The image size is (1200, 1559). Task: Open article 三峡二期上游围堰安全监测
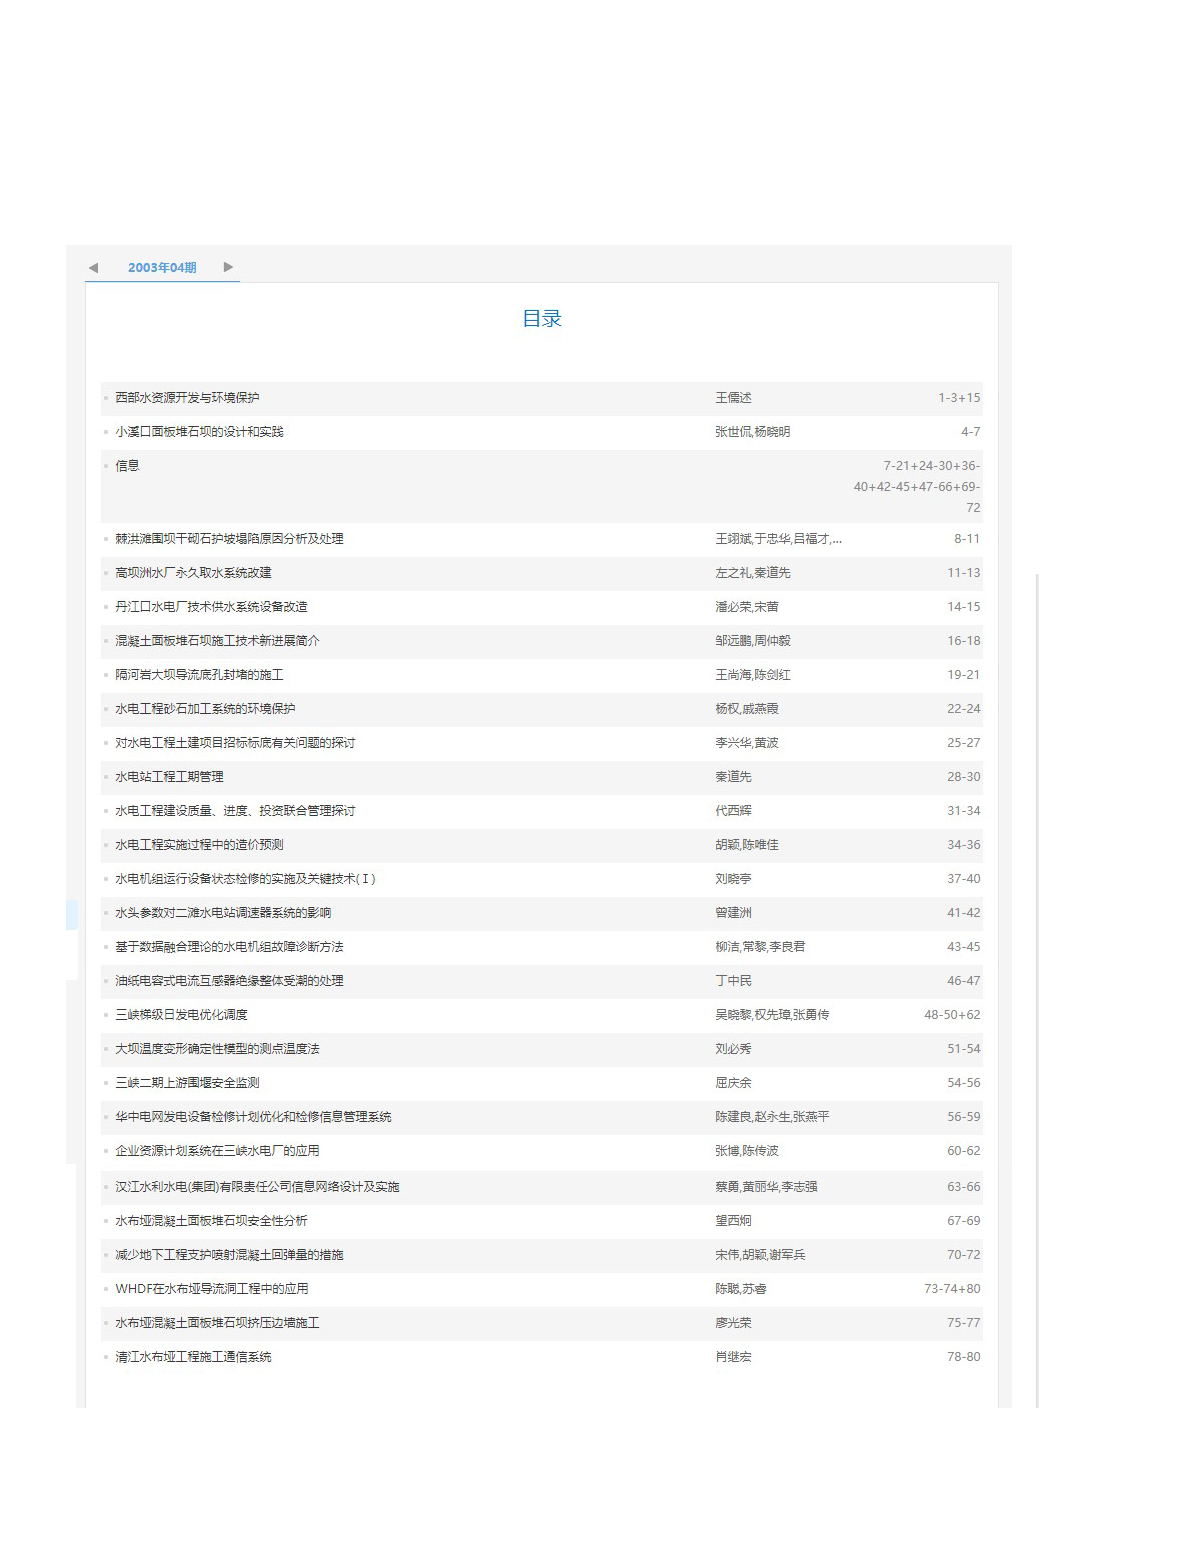187,1083
